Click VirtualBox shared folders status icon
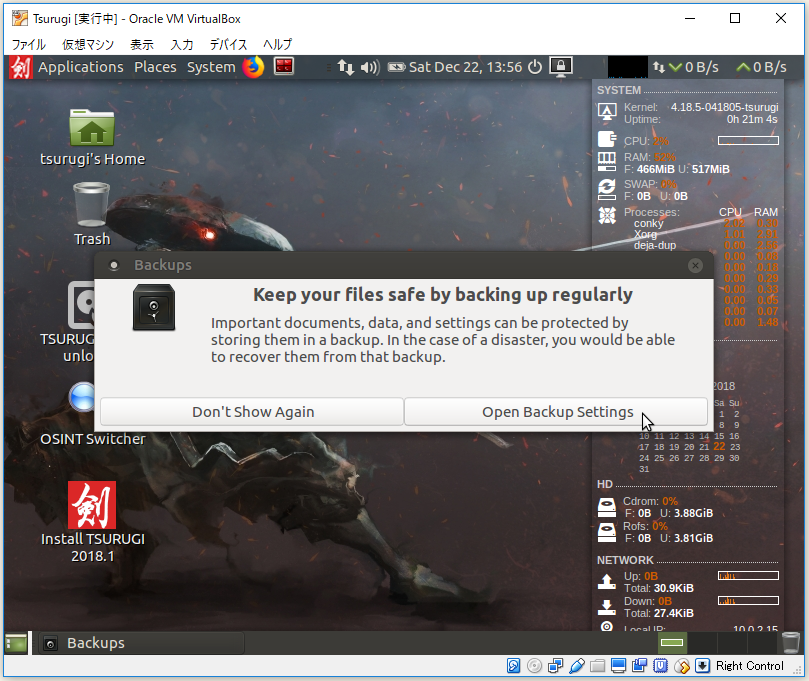Viewport: 809px width, 681px height. click(x=597, y=666)
